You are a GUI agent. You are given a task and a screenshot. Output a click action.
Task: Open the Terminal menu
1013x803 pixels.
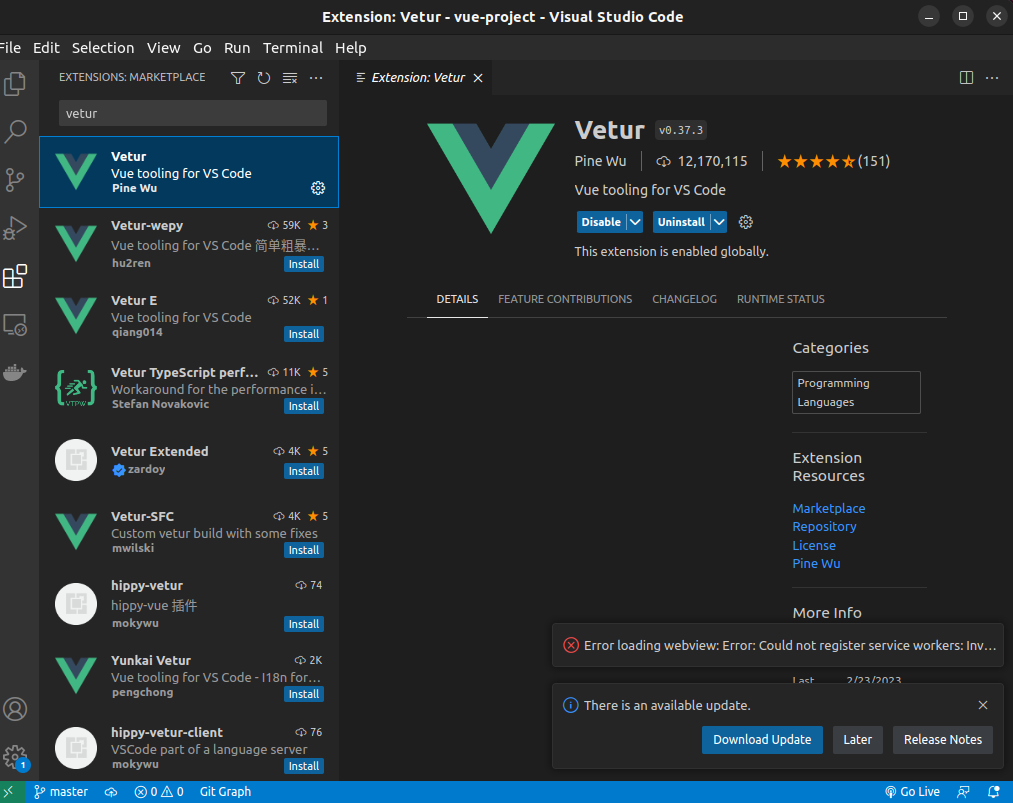click(x=293, y=48)
